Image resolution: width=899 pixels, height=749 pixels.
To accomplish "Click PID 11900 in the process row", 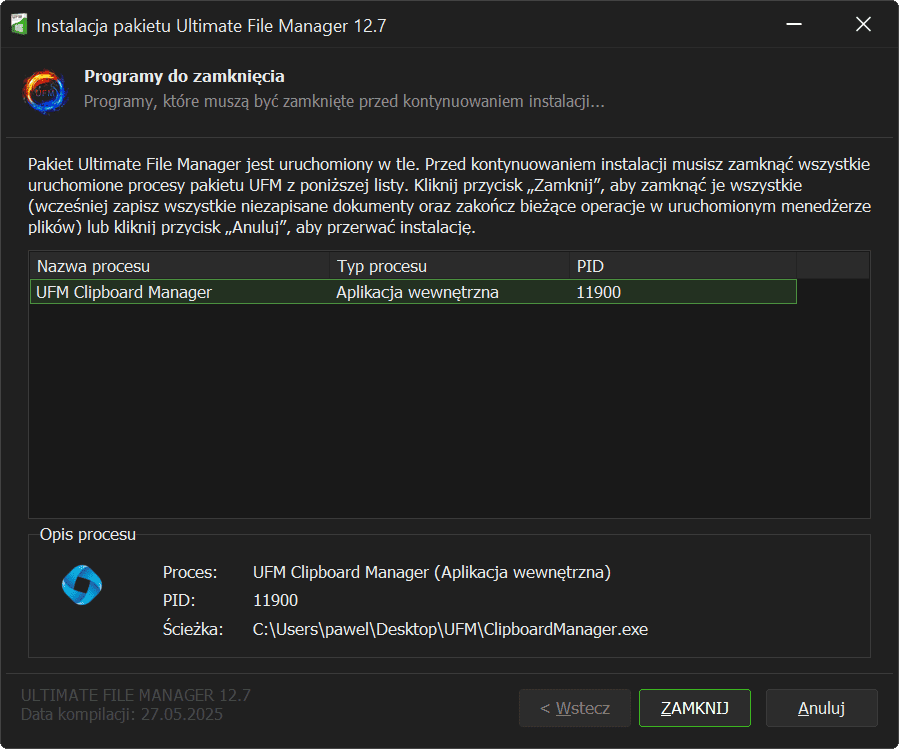I will click(x=598, y=292).
